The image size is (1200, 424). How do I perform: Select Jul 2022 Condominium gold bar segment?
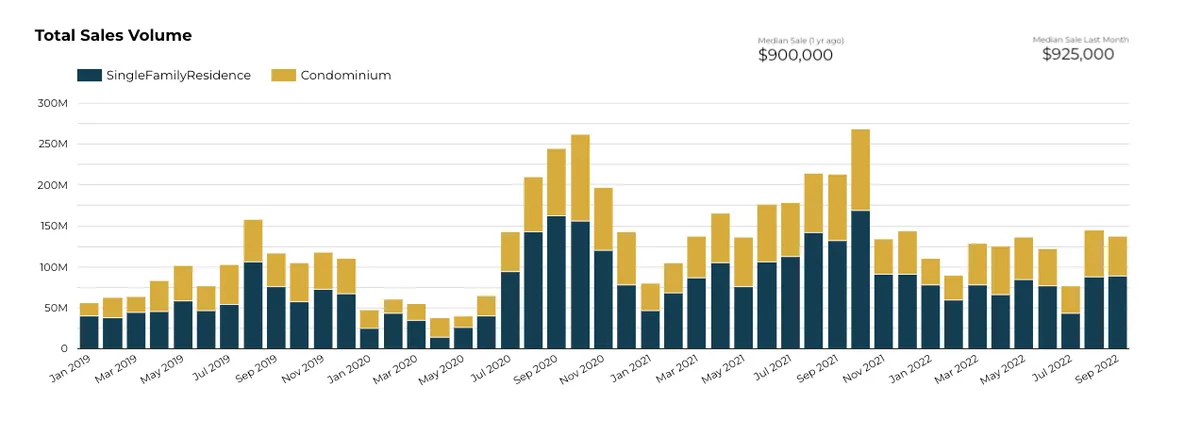click(1071, 300)
